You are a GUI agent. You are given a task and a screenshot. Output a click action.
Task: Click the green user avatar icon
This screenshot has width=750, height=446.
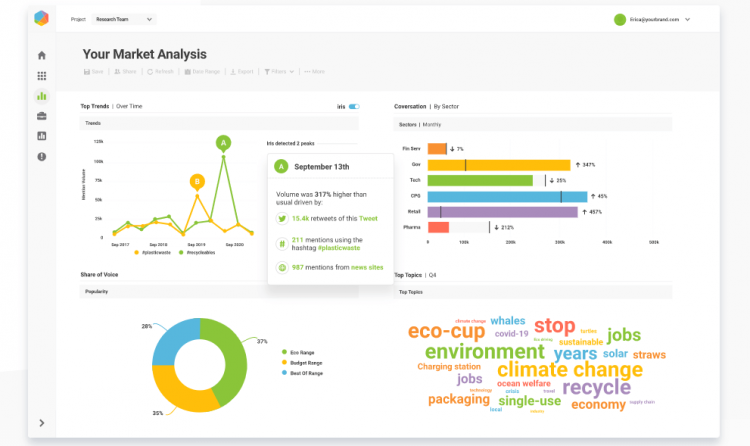620,19
